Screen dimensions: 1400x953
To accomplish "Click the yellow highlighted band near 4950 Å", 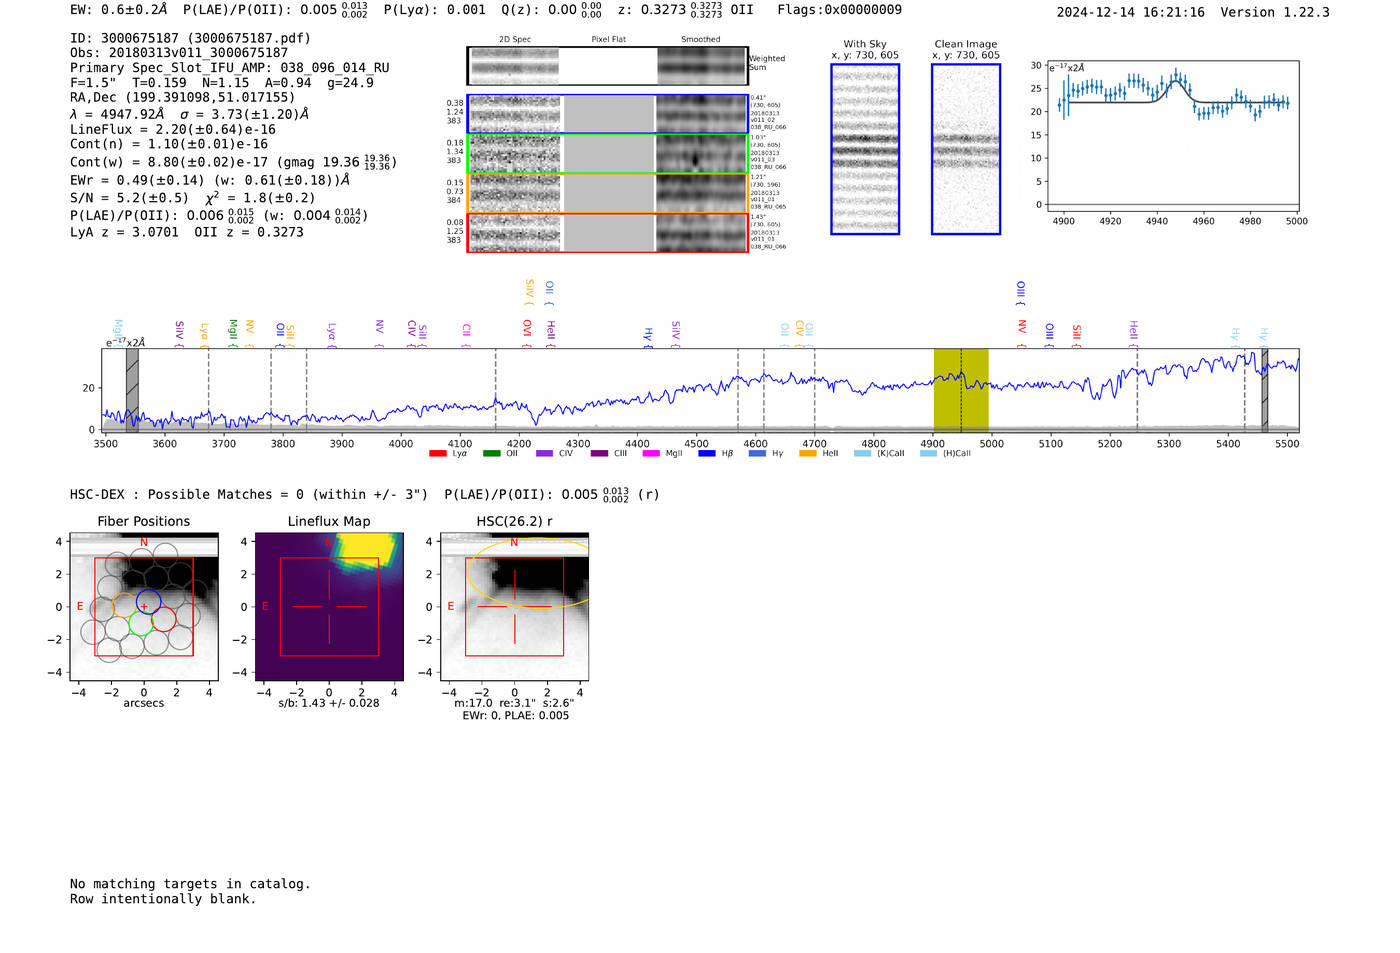I will coord(961,390).
